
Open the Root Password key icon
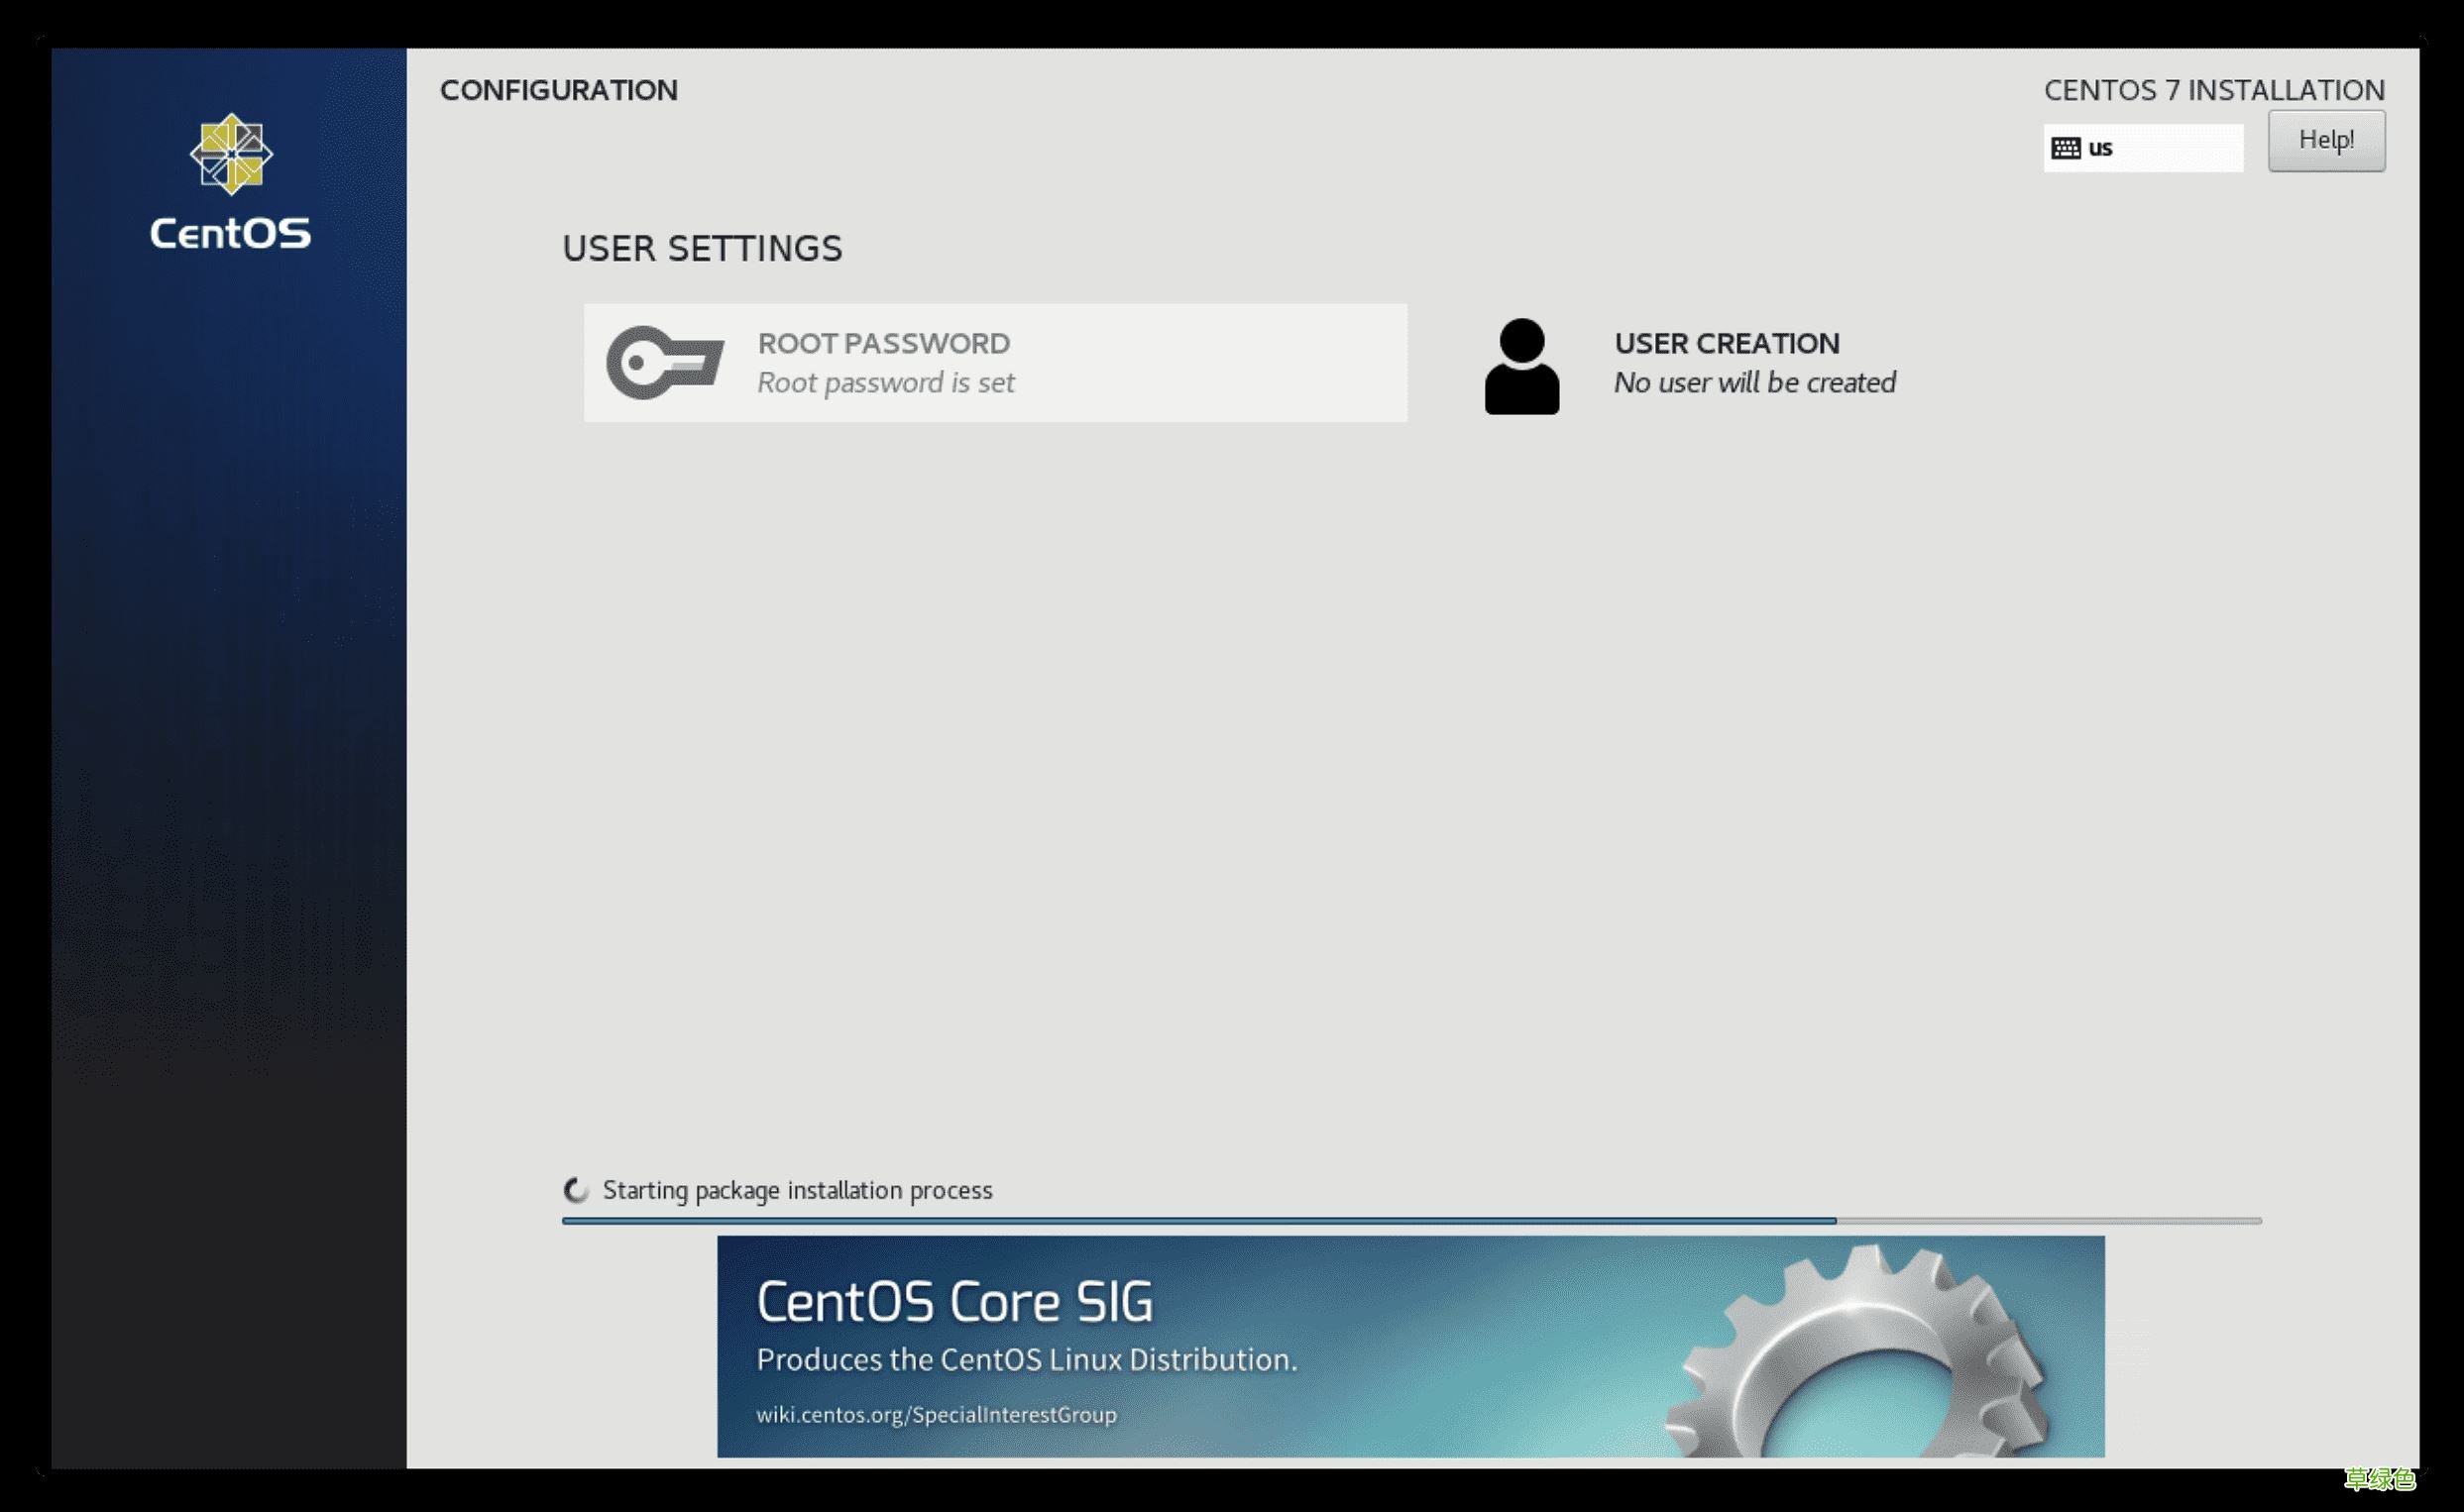(665, 363)
